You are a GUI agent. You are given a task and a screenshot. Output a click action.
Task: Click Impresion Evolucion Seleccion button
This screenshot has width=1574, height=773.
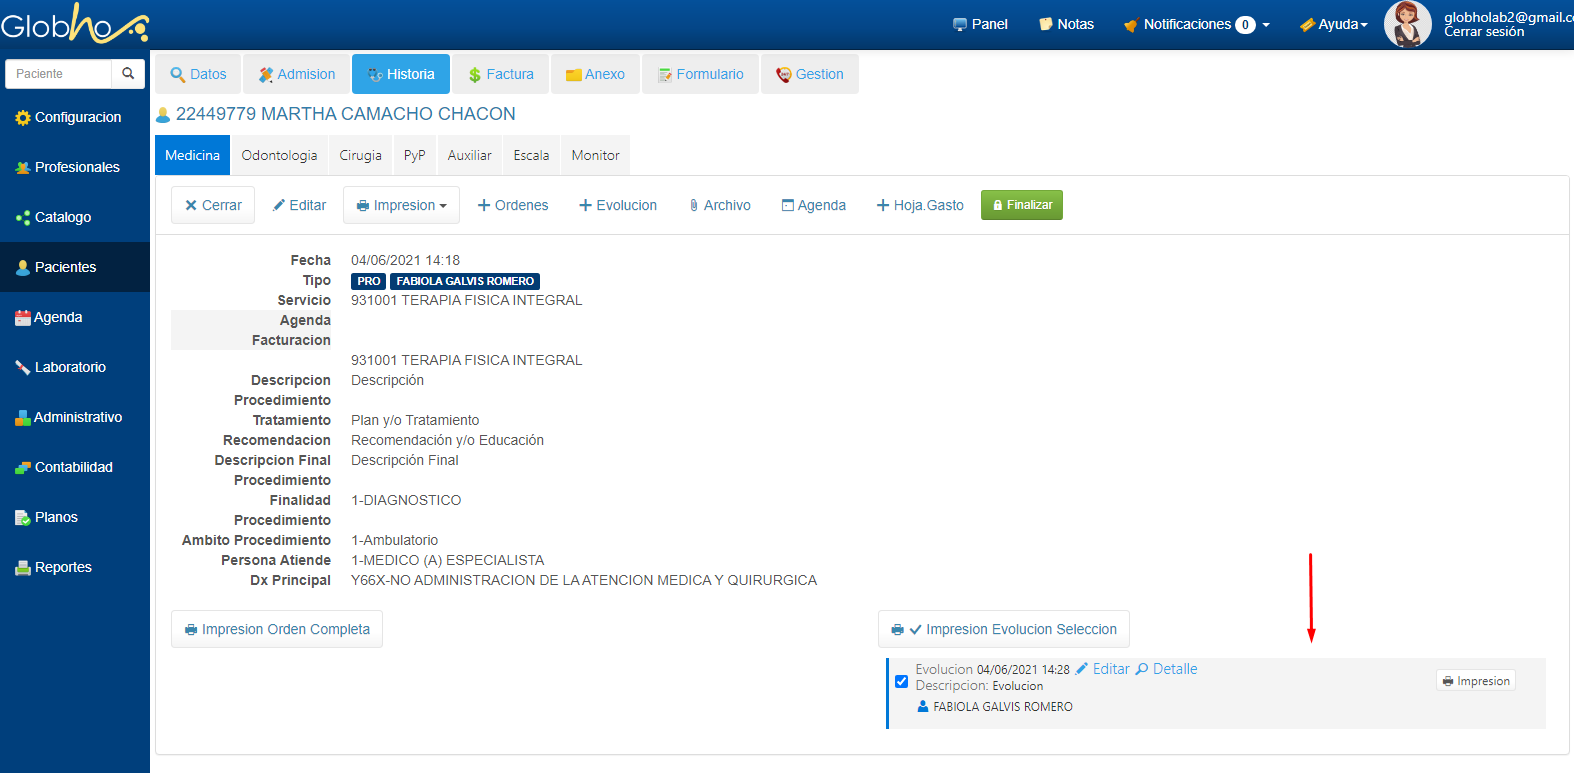pyautogui.click(x=1004, y=629)
